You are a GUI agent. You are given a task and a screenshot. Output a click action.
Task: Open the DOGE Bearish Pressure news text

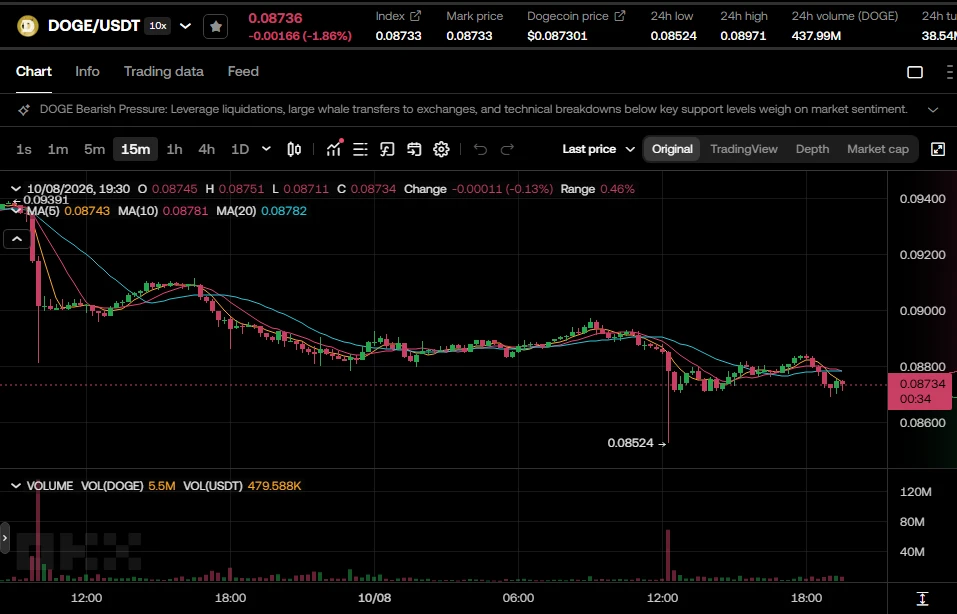(x=474, y=109)
